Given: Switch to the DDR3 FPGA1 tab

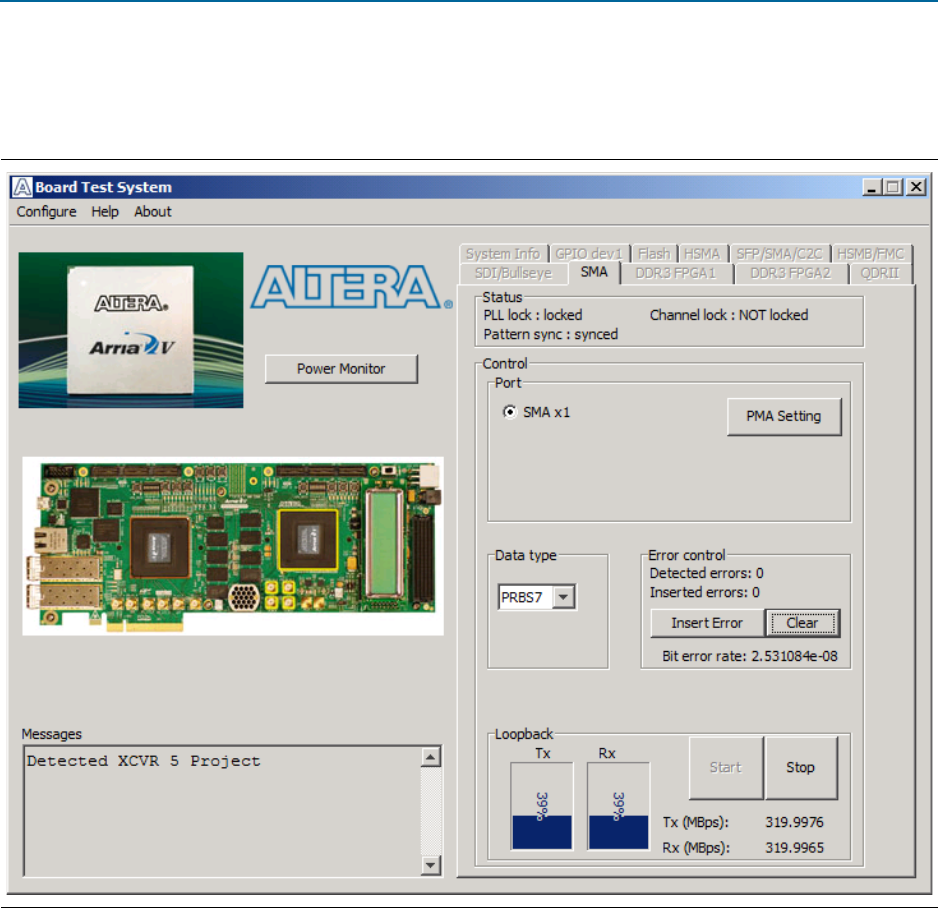Looking at the screenshot, I should [x=677, y=273].
